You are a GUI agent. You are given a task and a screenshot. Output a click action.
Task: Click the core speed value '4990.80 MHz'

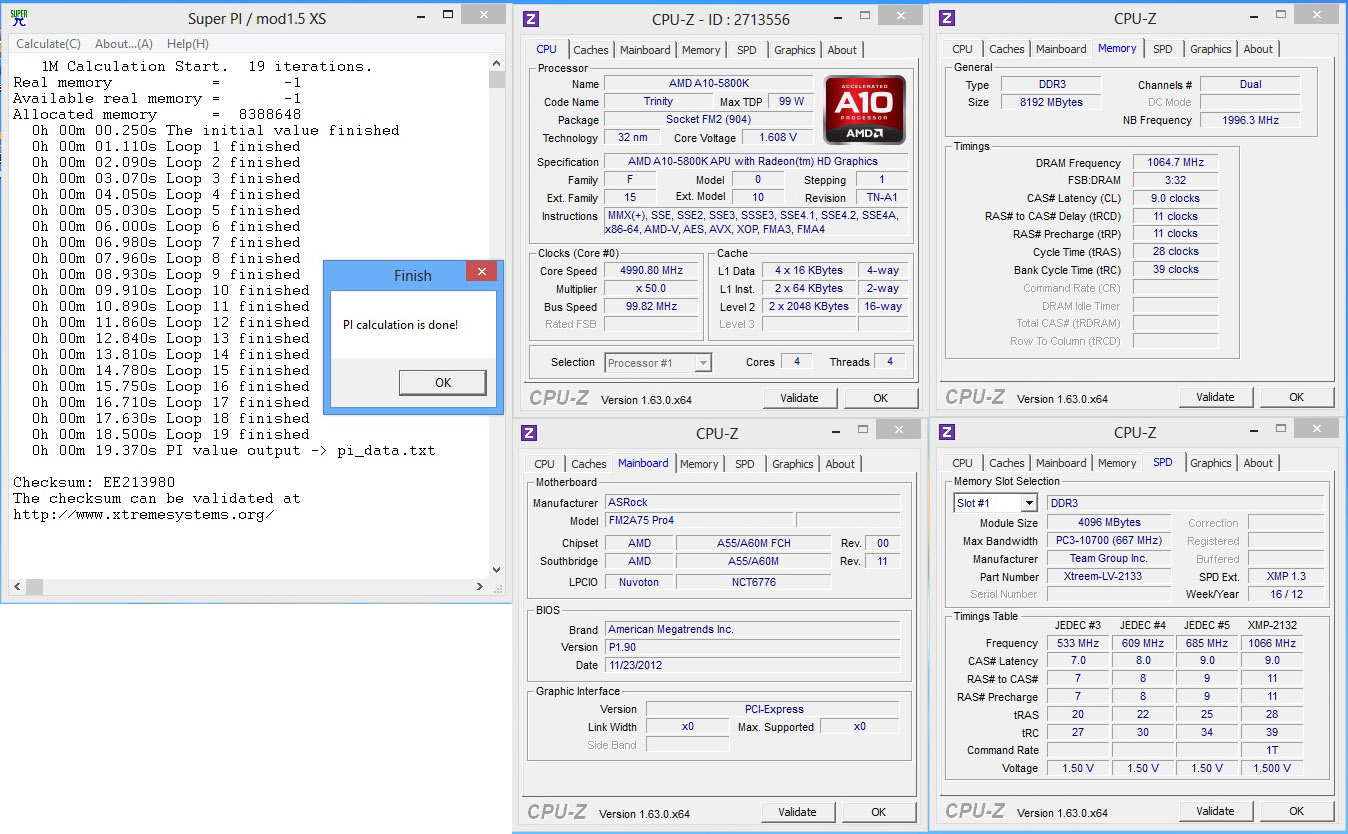652,271
